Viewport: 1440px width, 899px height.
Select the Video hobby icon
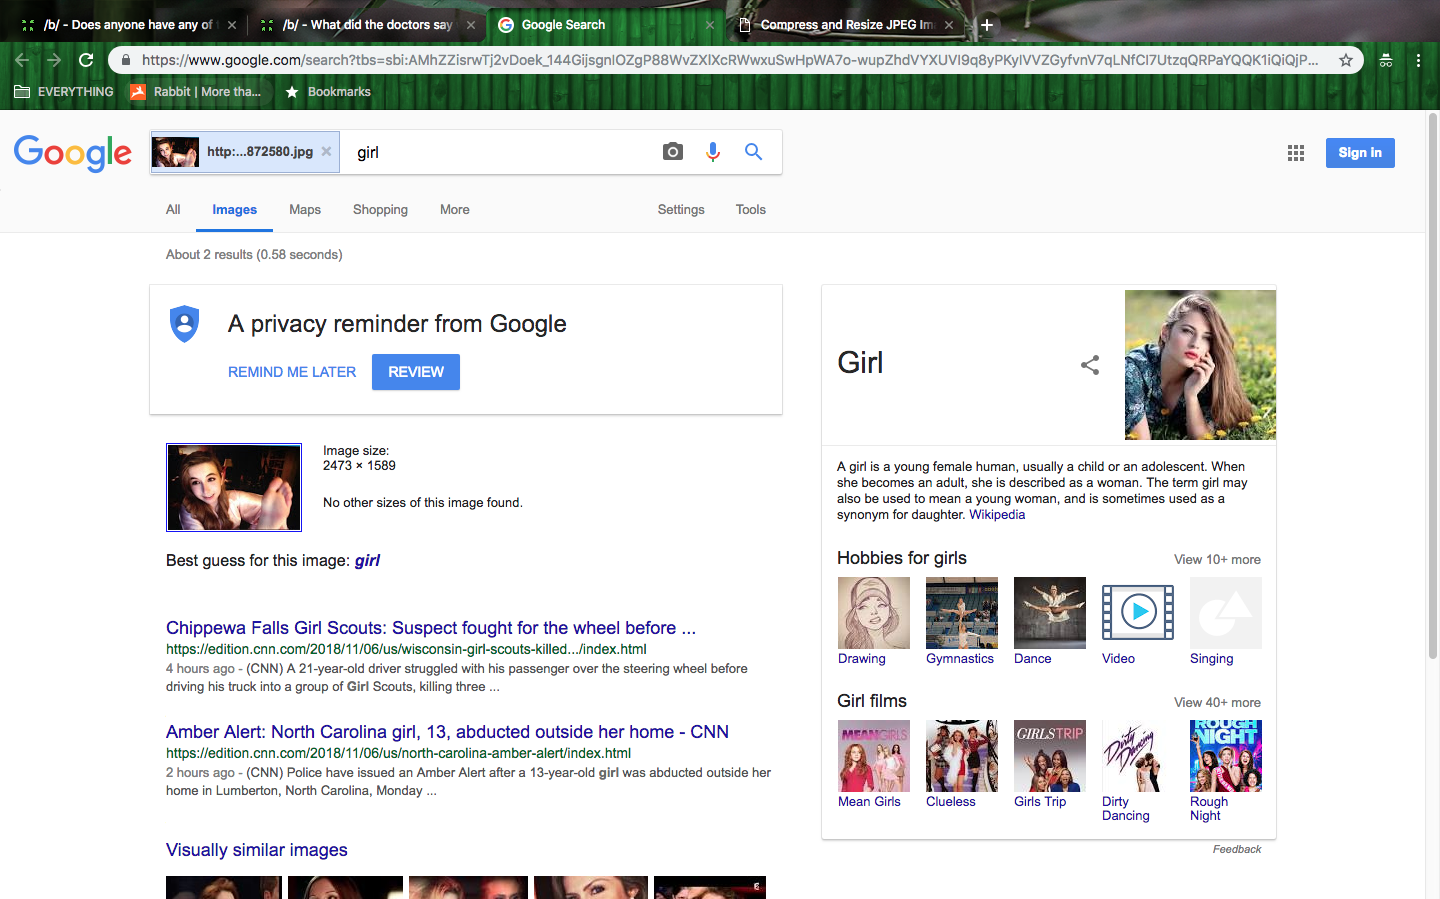tap(1138, 613)
